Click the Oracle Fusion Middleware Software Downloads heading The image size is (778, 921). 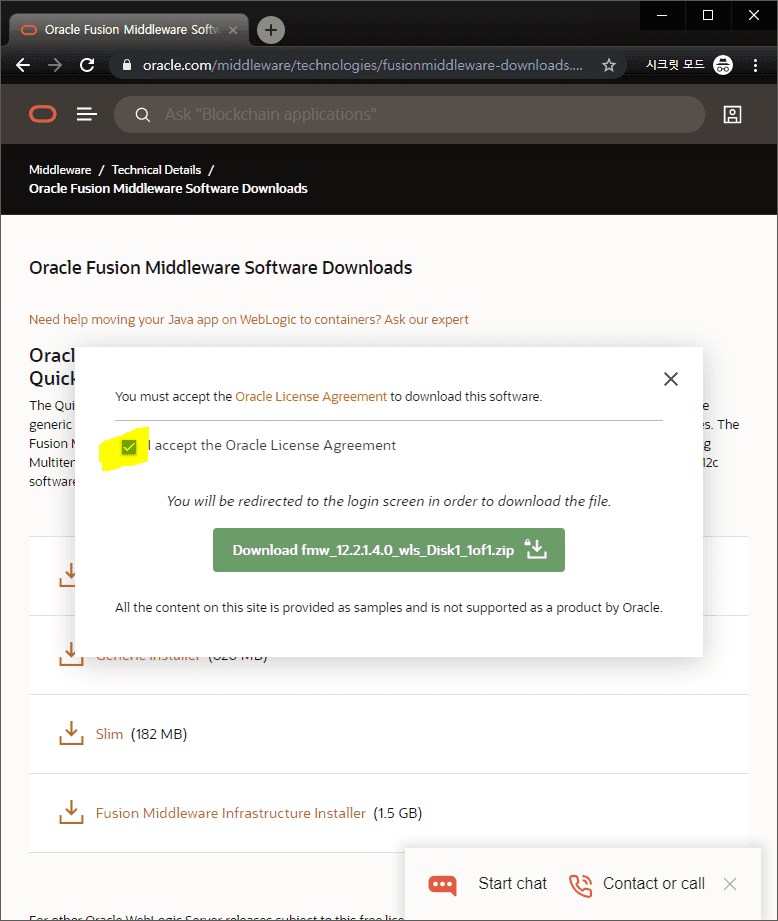221,268
